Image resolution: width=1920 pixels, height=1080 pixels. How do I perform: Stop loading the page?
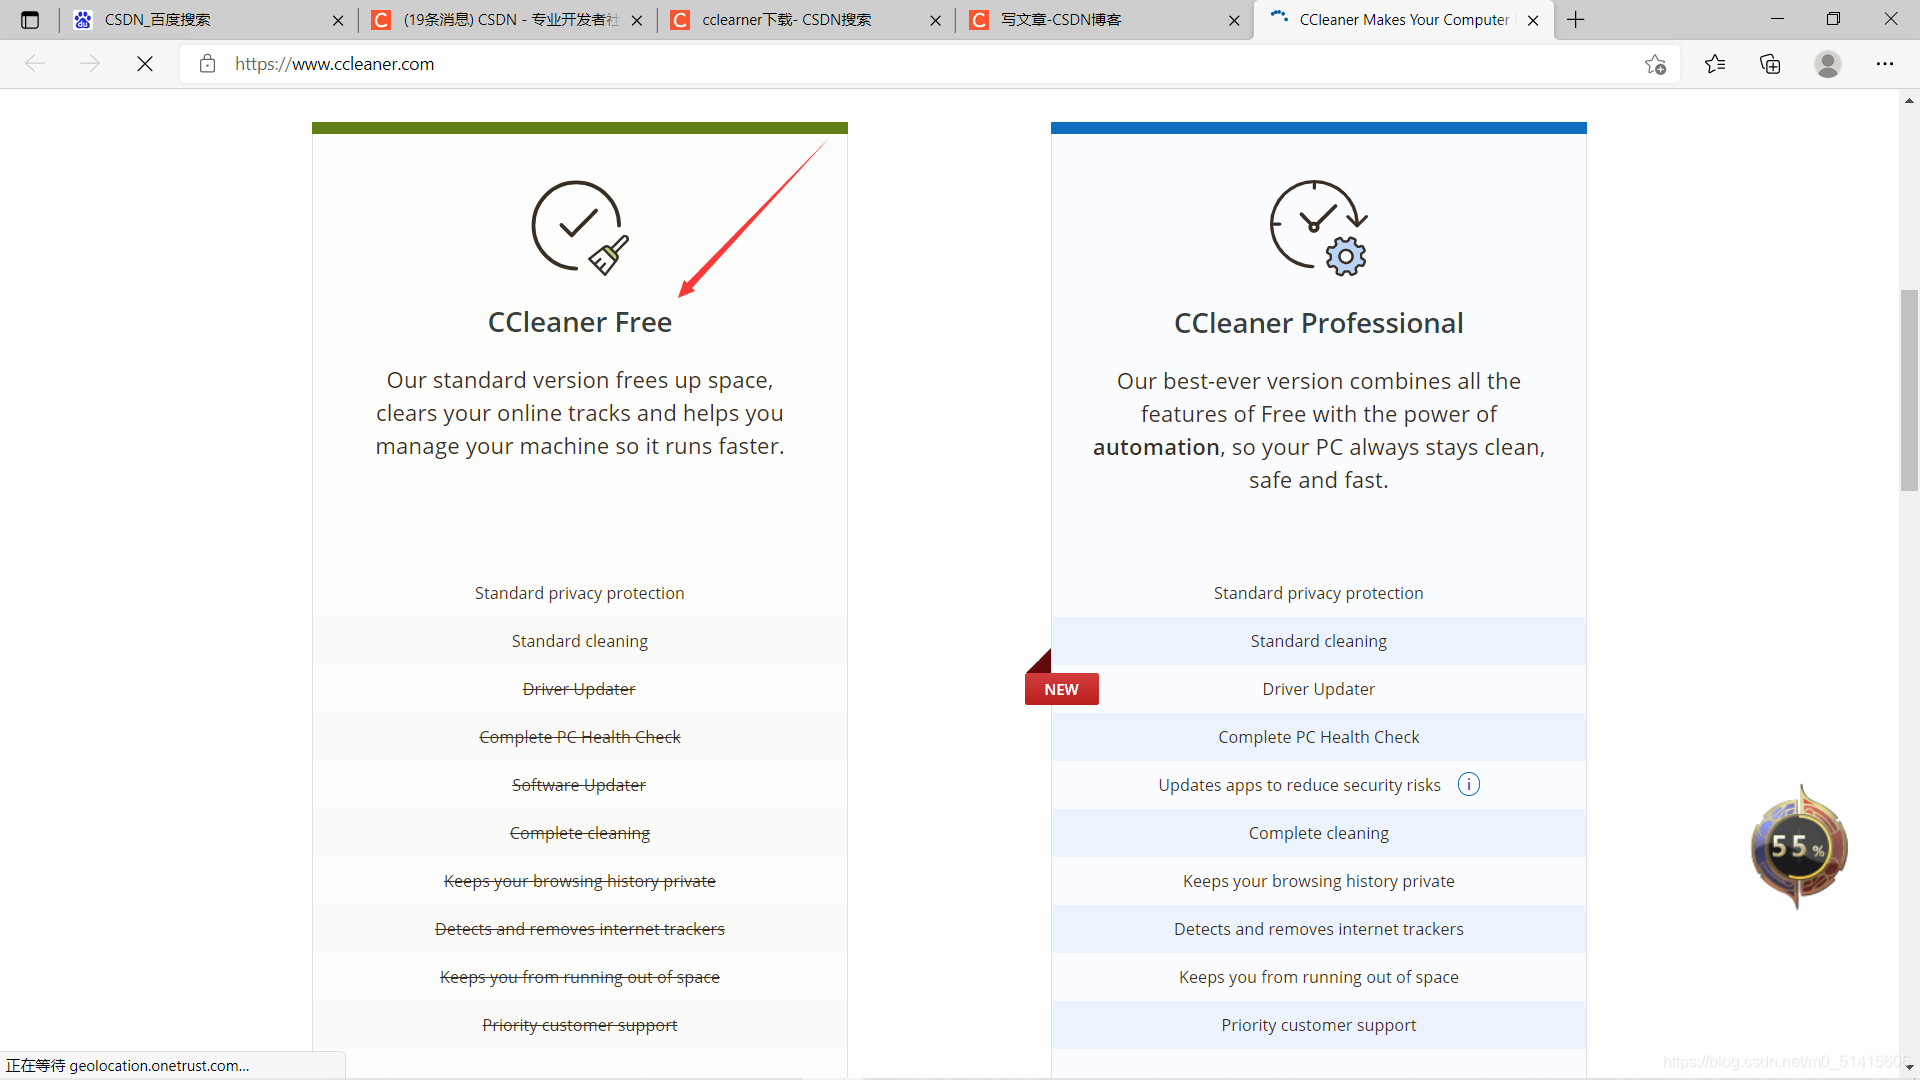coord(145,64)
